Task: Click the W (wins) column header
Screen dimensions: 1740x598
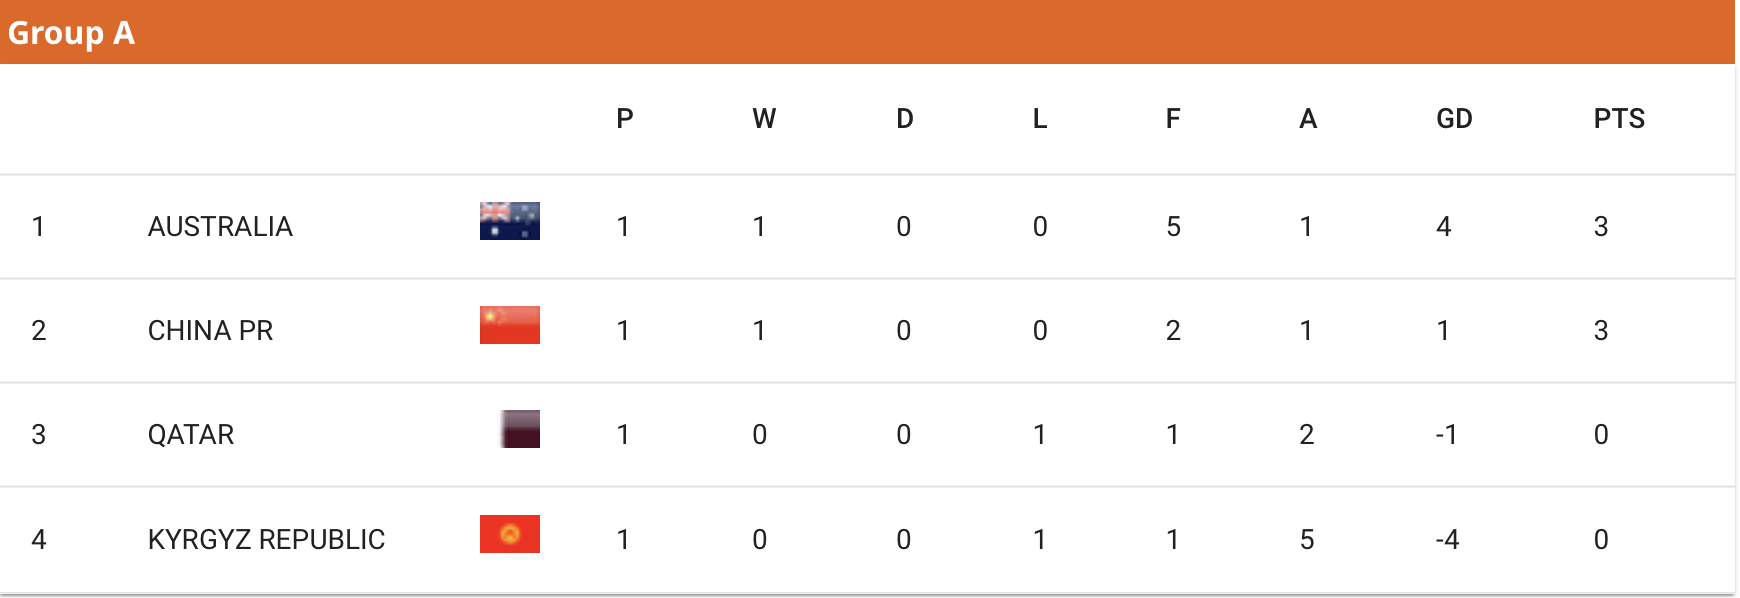Action: (764, 119)
